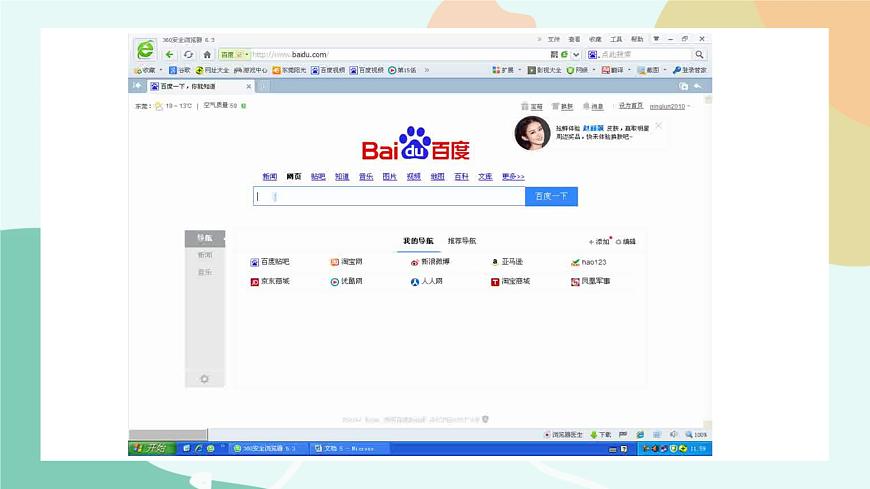Reload the page with the refresh icon

(189, 54)
